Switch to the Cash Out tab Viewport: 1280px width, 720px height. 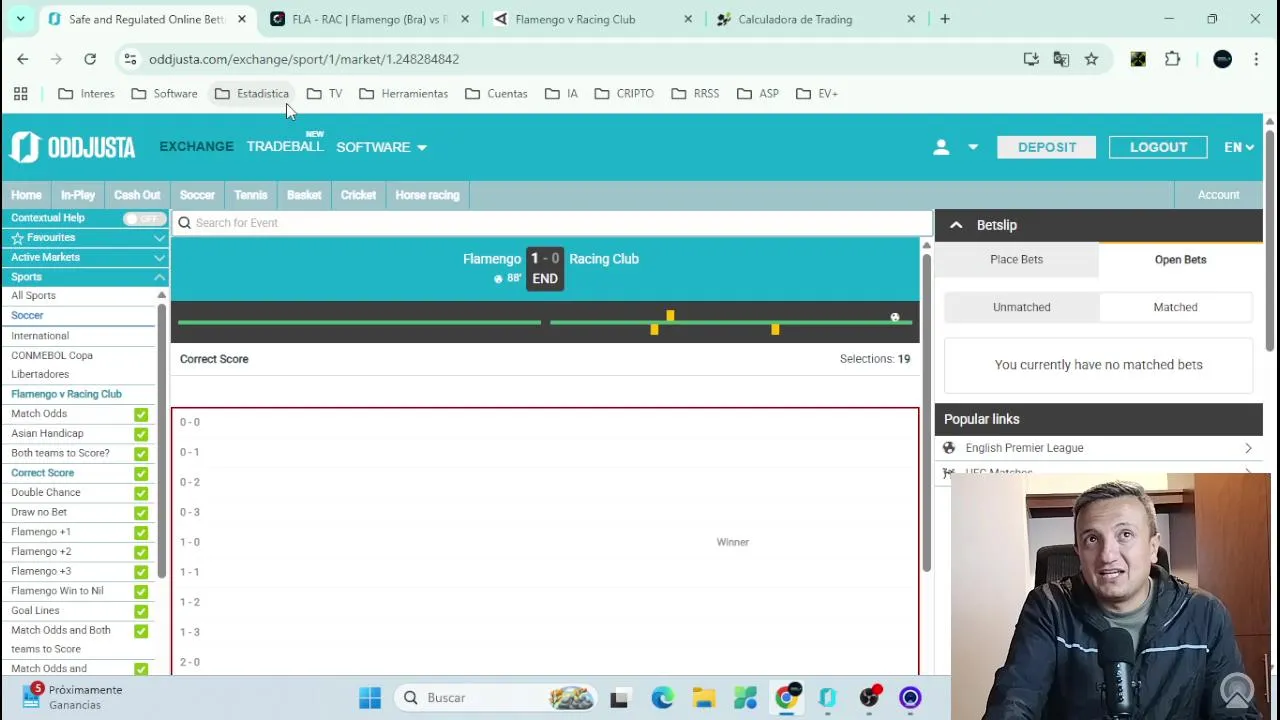pos(137,195)
